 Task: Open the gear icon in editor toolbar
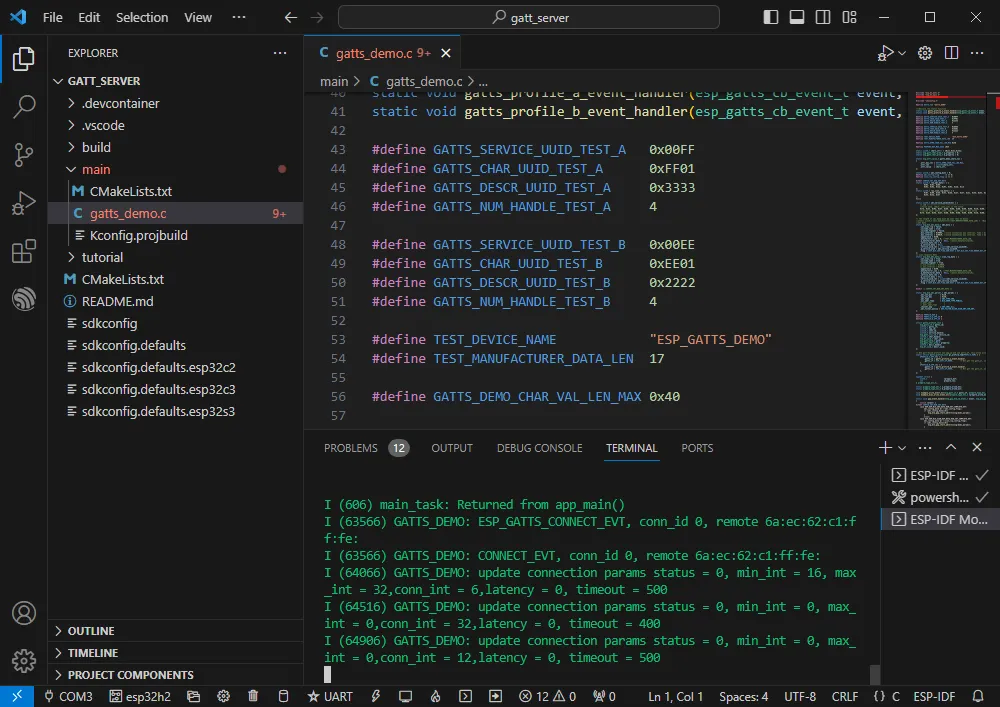click(x=925, y=53)
